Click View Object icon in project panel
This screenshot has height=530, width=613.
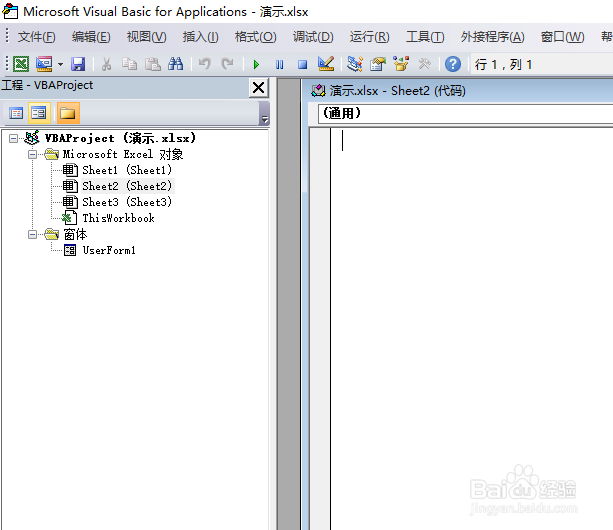(39, 113)
